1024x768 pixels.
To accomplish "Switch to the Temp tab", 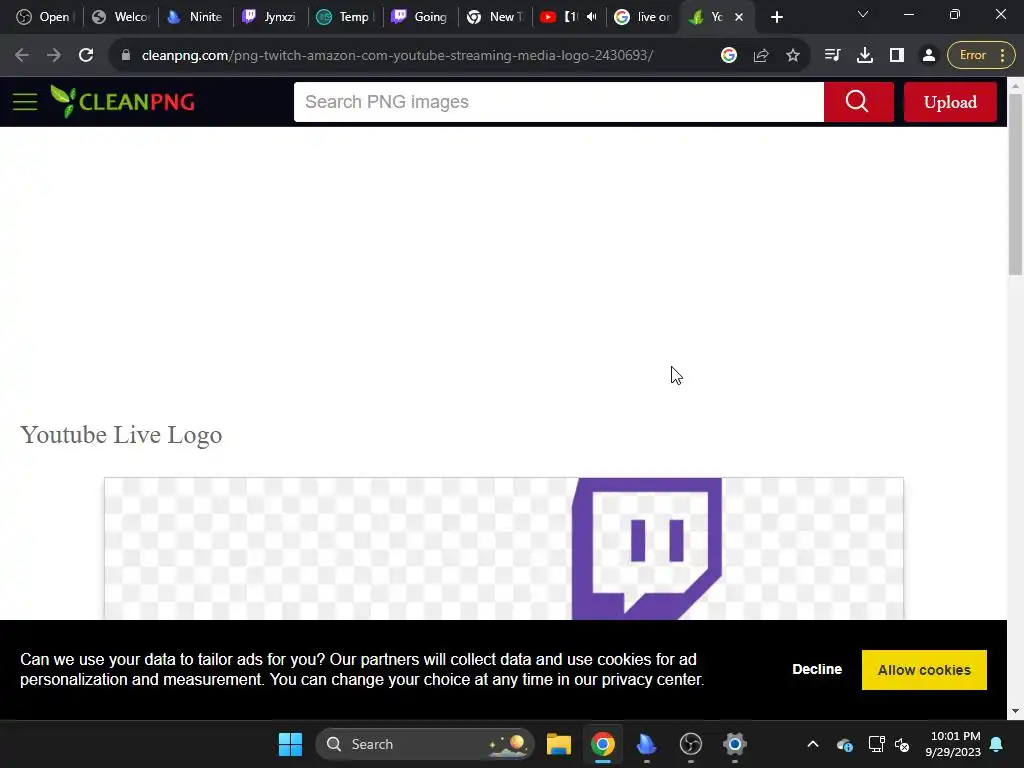I will coord(345,17).
